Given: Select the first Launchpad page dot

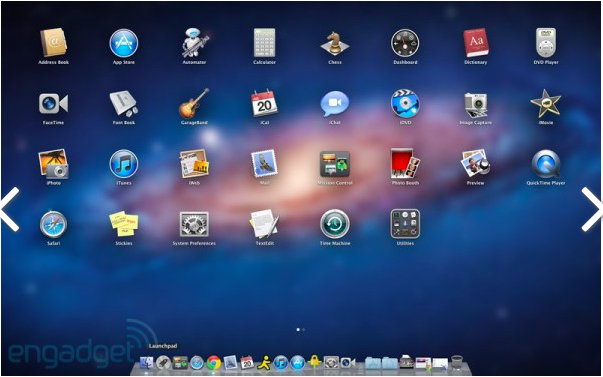Looking at the screenshot, I should [x=298, y=330].
